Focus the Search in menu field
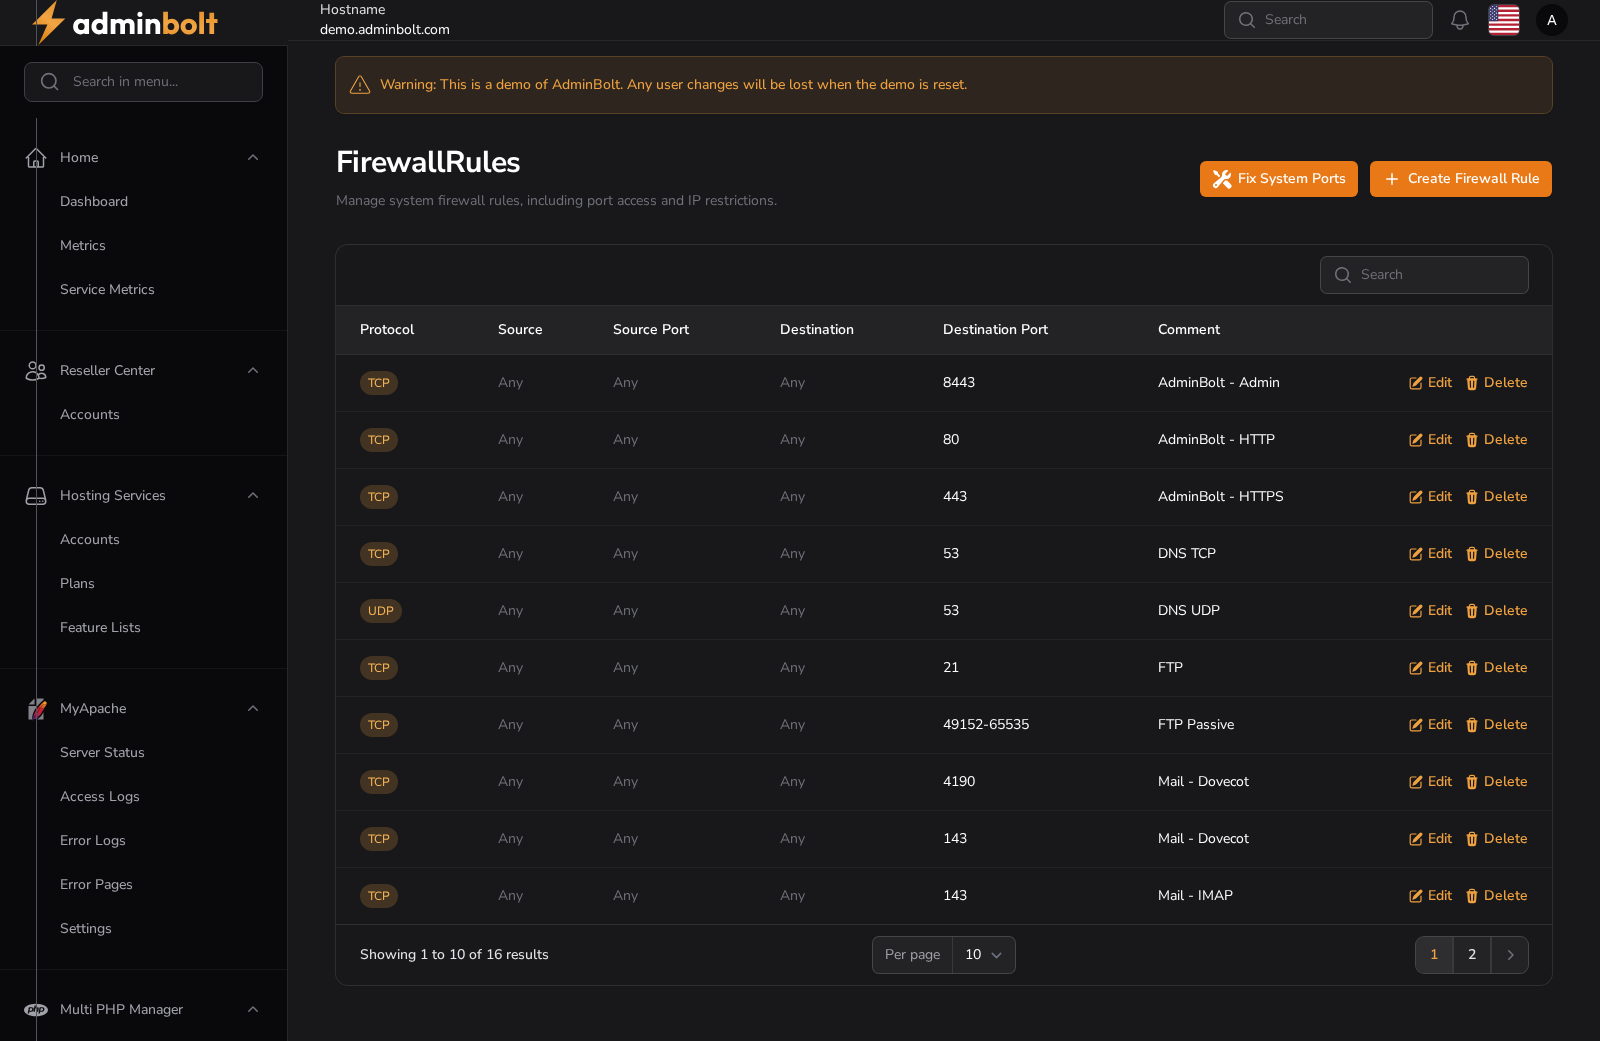Screen dimensions: 1600x1041 coord(143,82)
